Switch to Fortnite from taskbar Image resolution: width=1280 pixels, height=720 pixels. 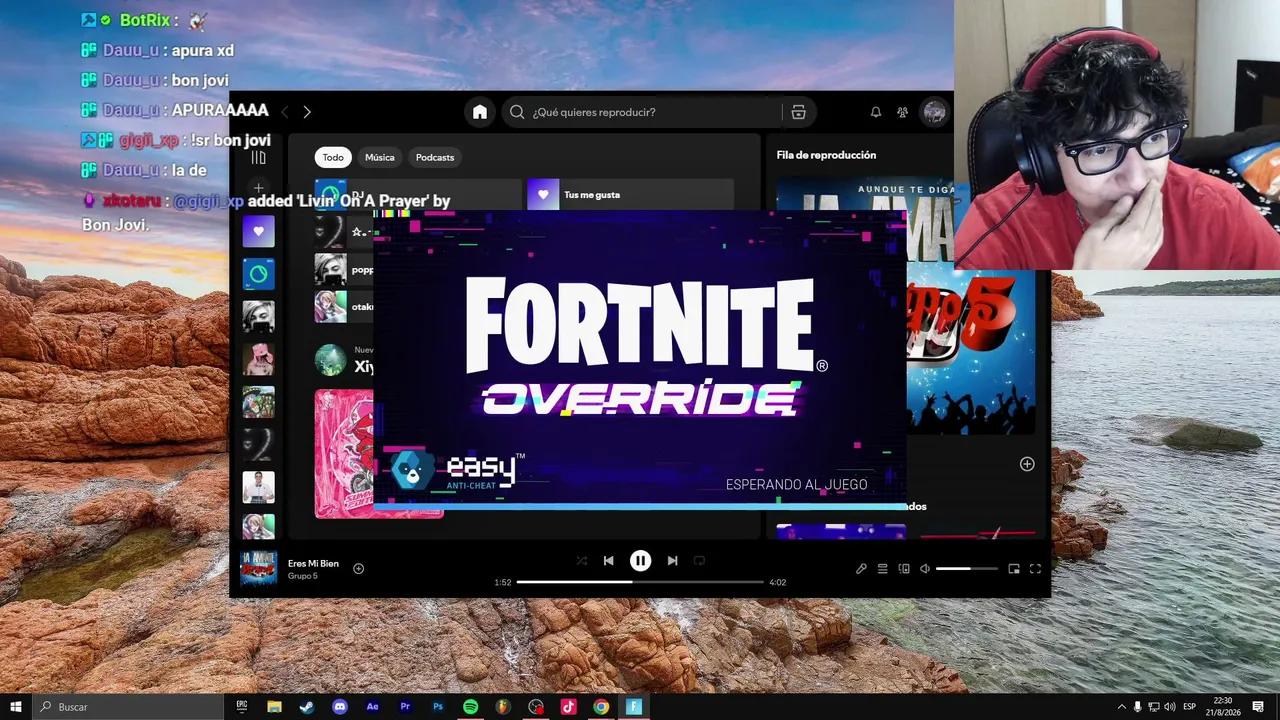tap(634, 707)
